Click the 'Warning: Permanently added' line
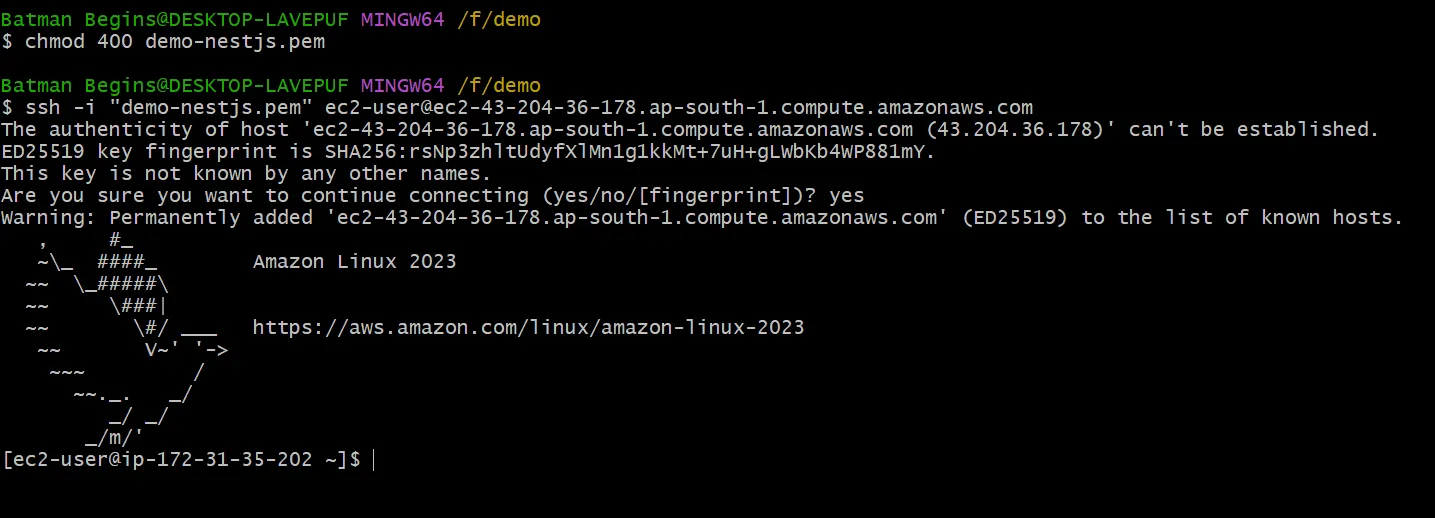The image size is (1435, 518). click(702, 218)
